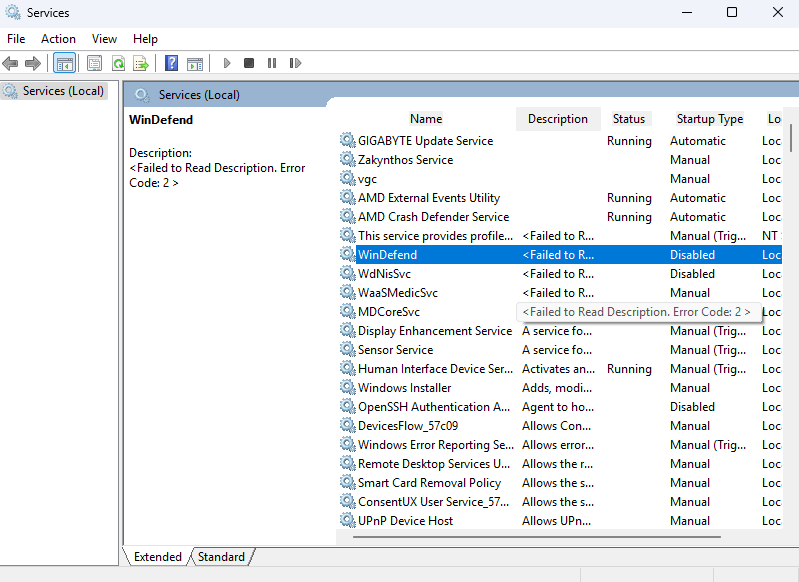Select the OpenSSH Authentication Agent name

coord(434,407)
